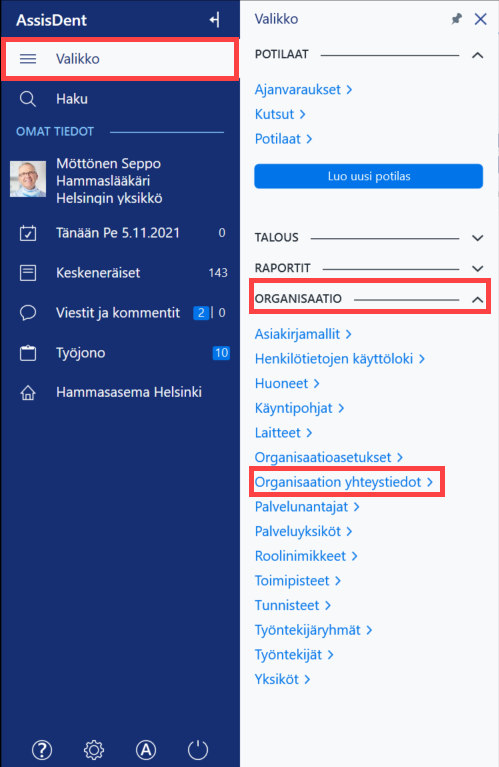Click Möttönen Seppo profile photo
This screenshot has width=499, height=767.
click(x=28, y=179)
